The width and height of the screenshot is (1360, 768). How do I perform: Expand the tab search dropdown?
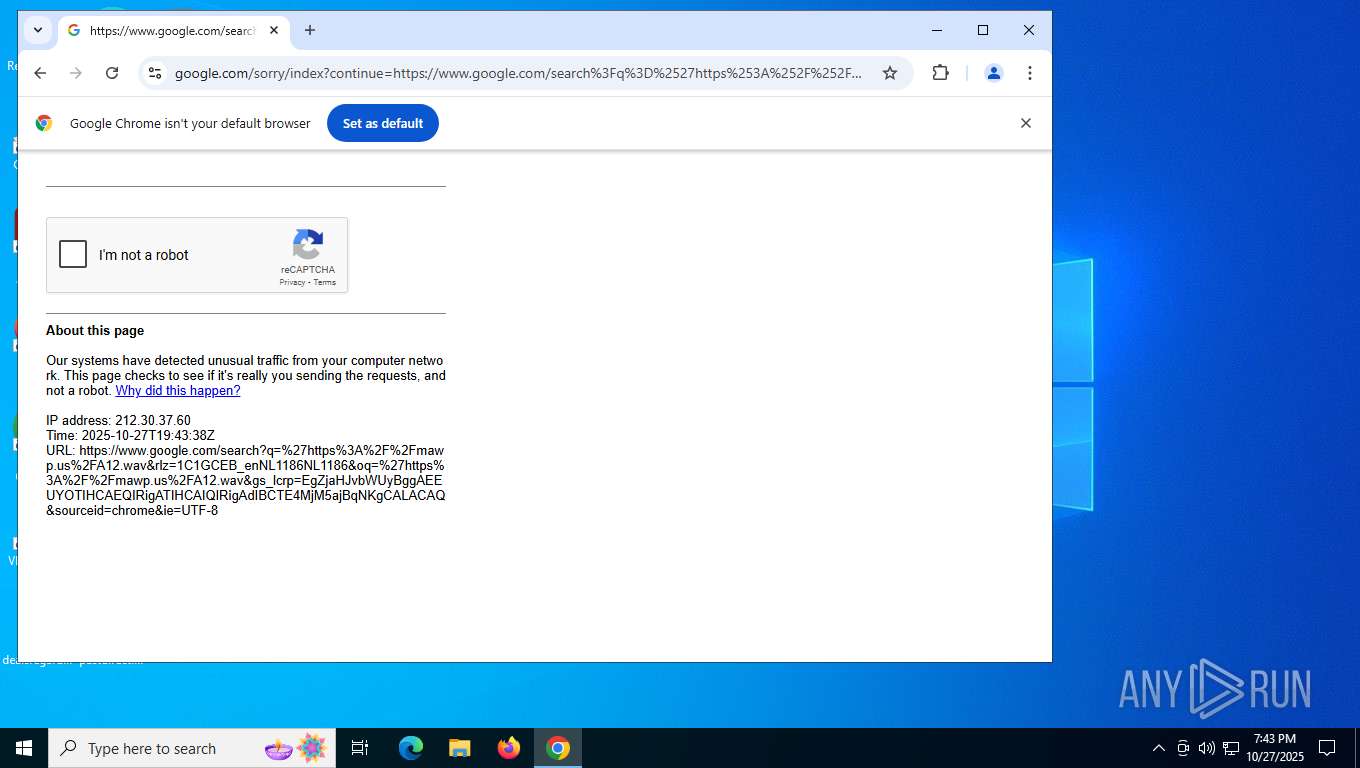tap(38, 30)
